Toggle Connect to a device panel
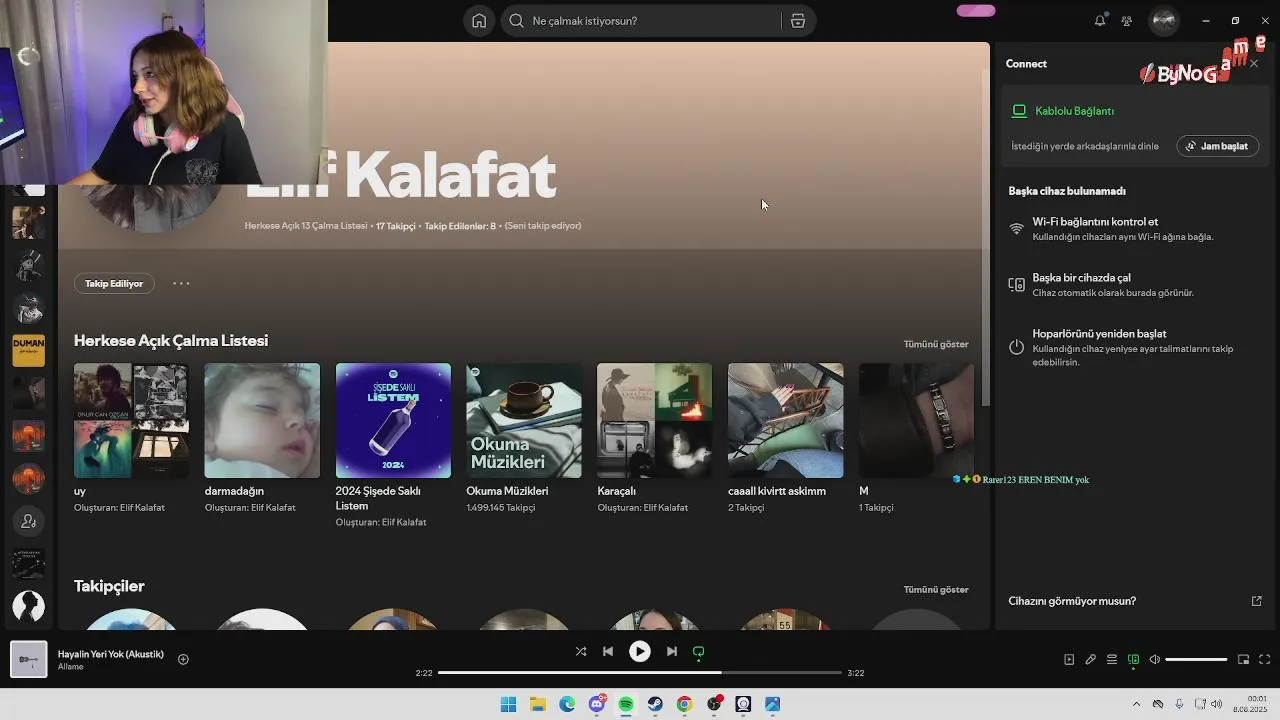Viewport: 1280px width, 720px height. [1133, 659]
